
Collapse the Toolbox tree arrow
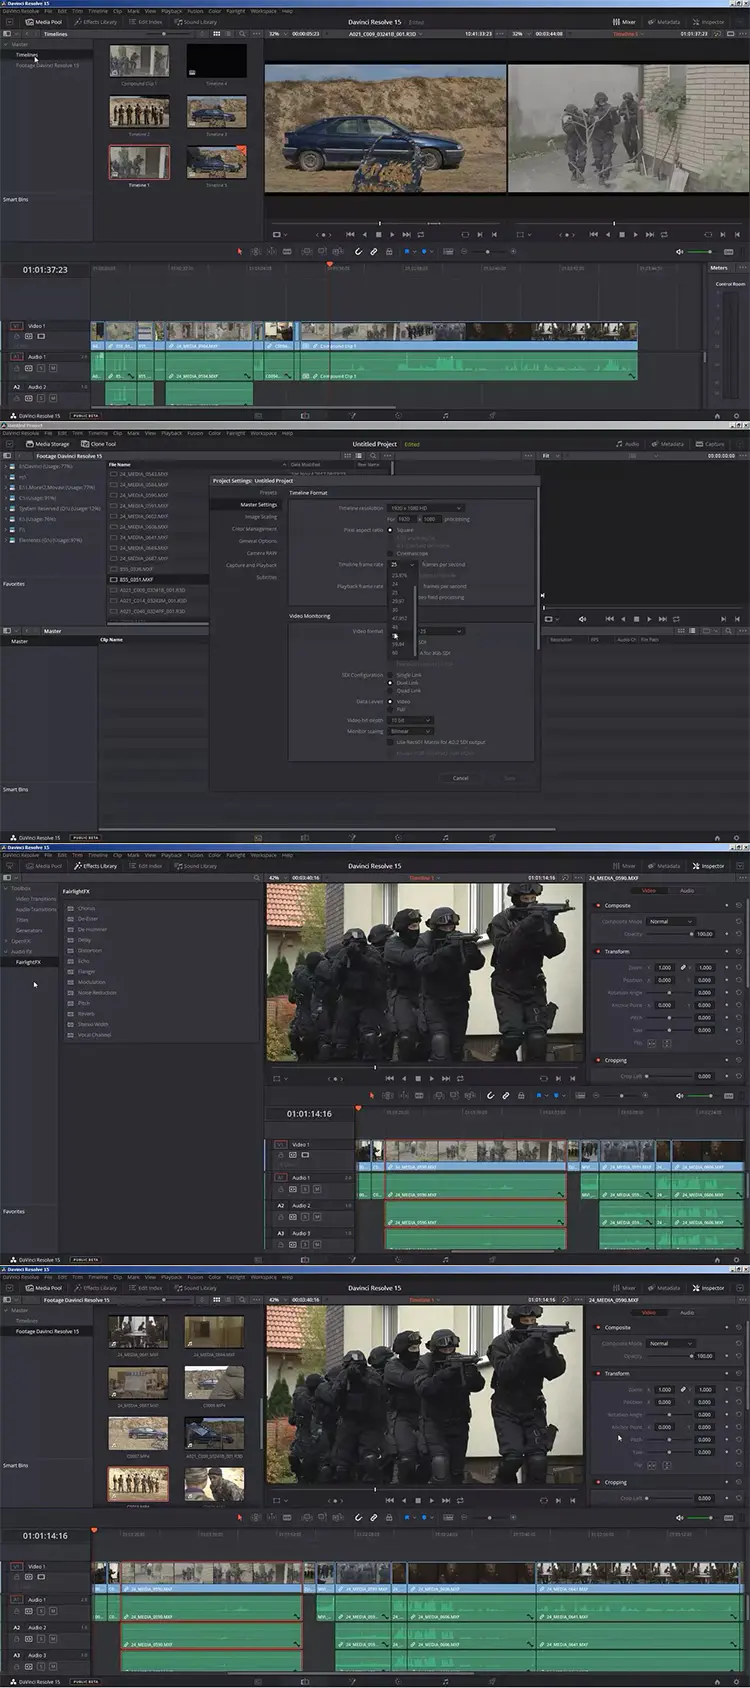pyautogui.click(x=6, y=888)
